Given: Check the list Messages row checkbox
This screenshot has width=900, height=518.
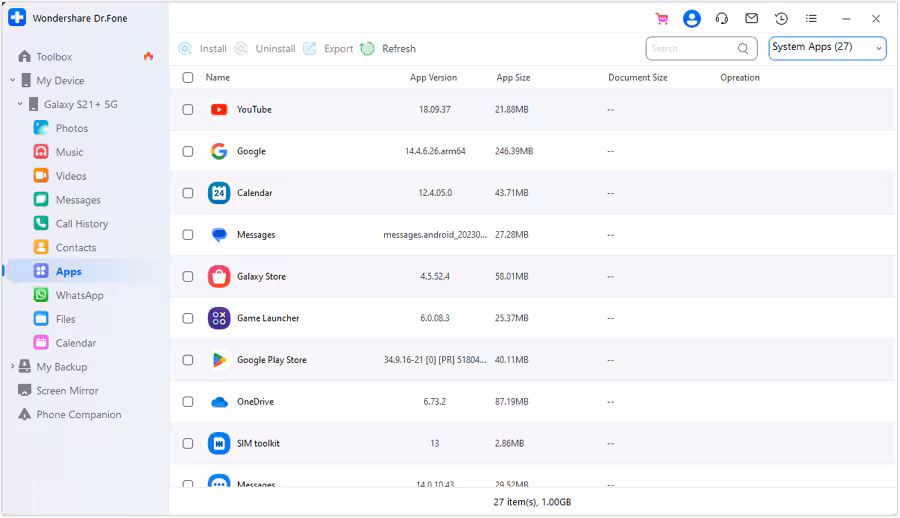Looking at the screenshot, I should coord(188,235).
